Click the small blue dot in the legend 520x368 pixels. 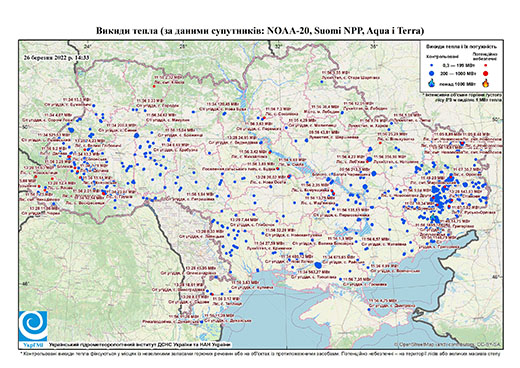(x=432, y=66)
